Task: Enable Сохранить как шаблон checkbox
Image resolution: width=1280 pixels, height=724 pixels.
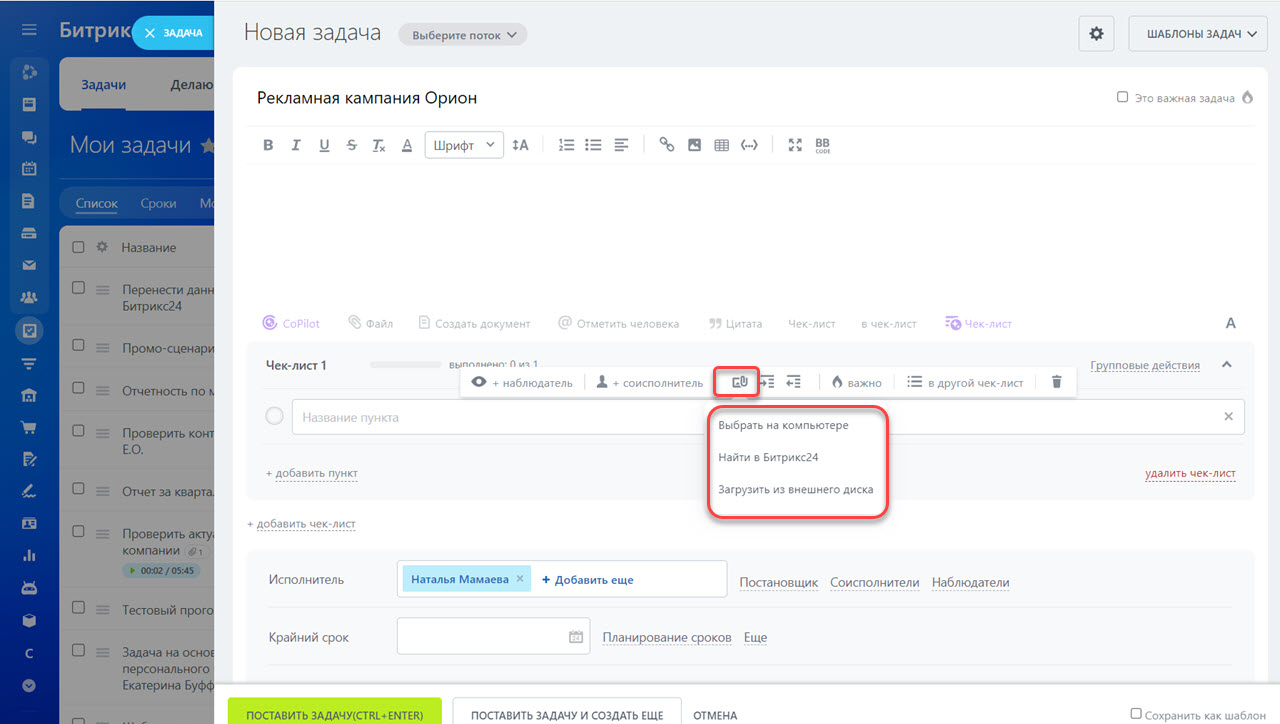Action: [x=1136, y=713]
